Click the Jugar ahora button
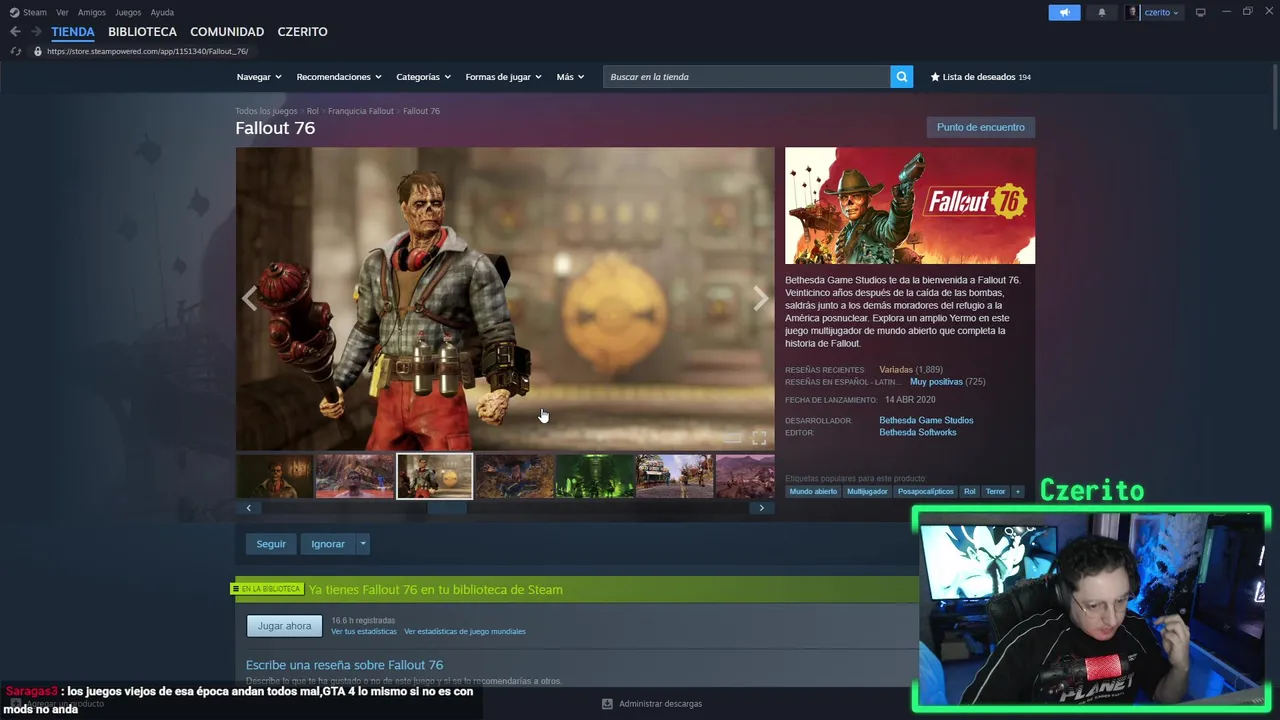 coord(284,626)
